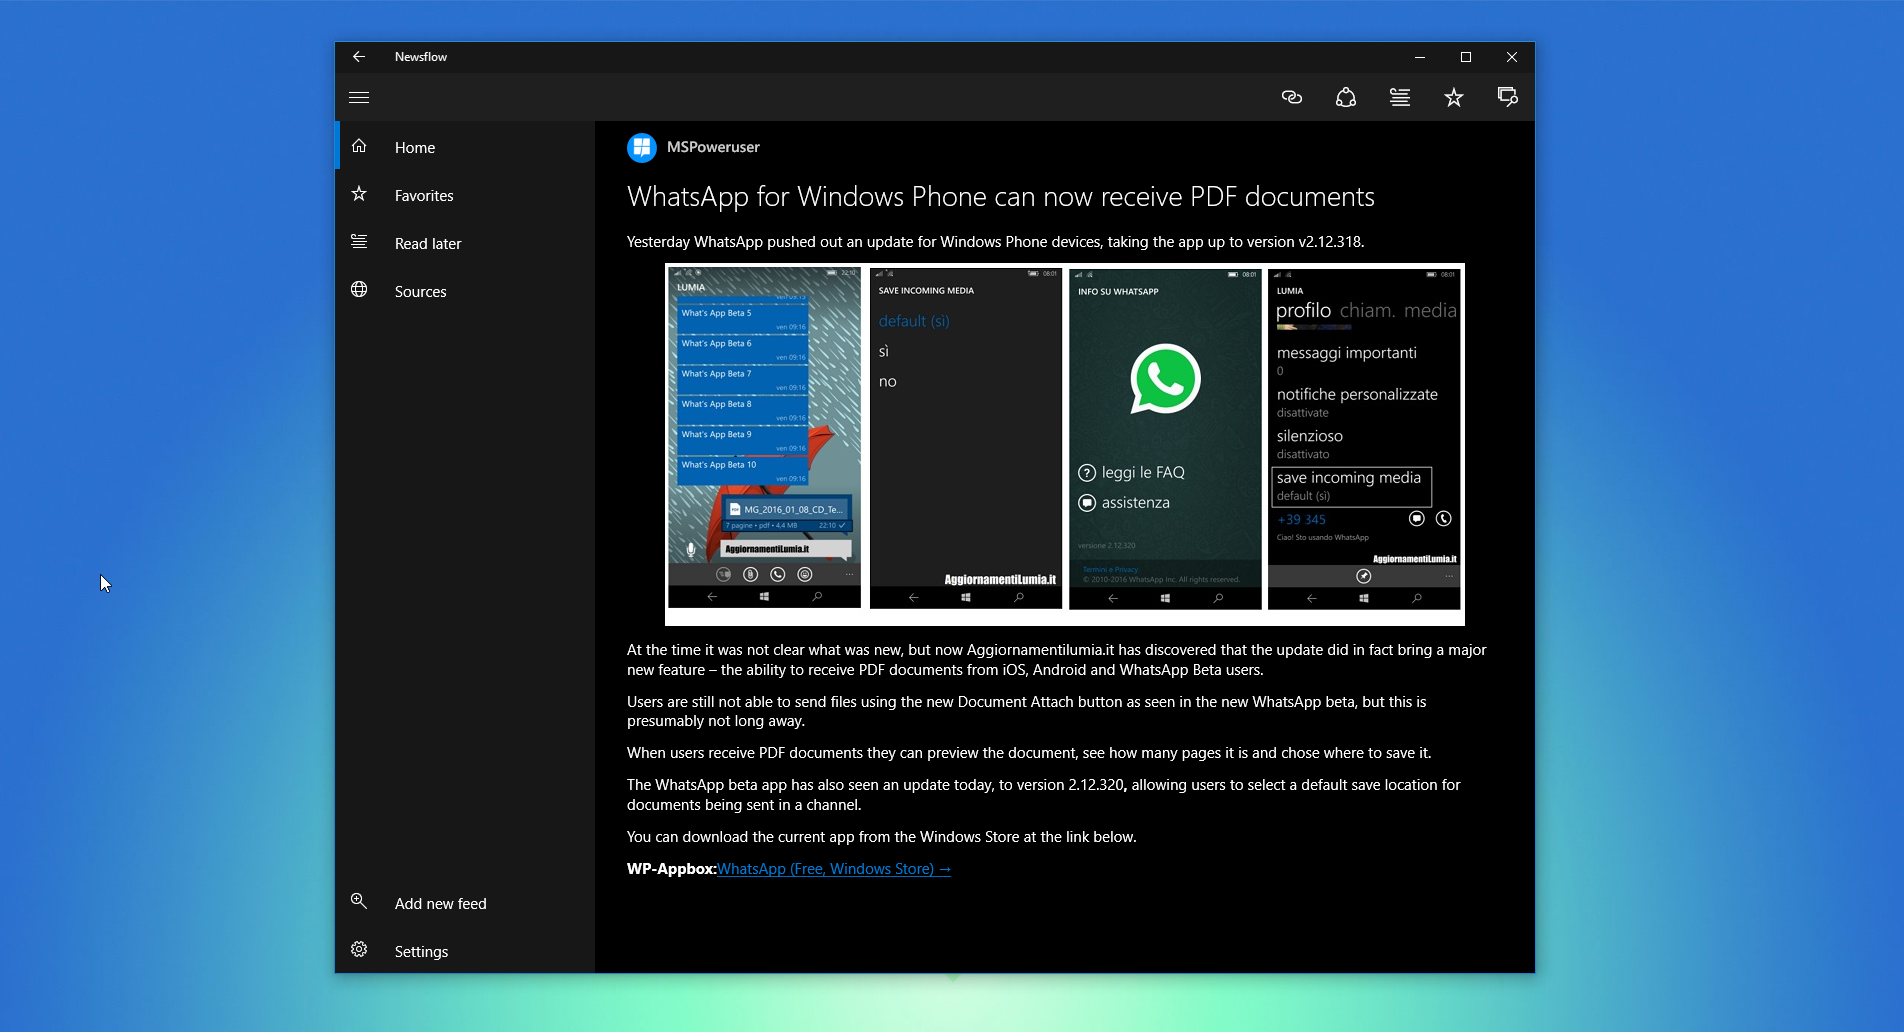Click the Home house icon
Image resolution: width=1904 pixels, height=1032 pixels.
tap(359, 146)
